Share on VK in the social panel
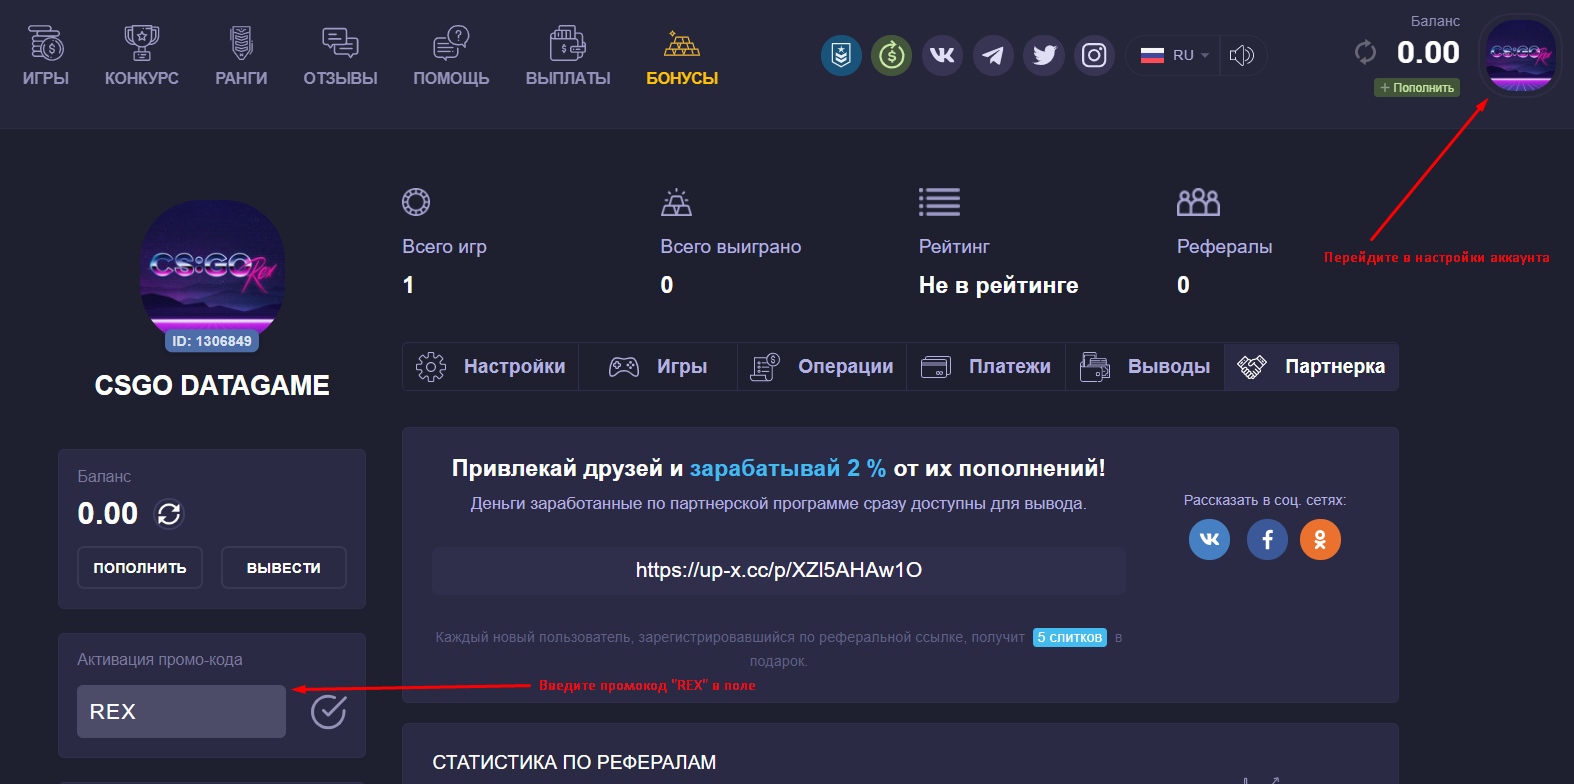1574x784 pixels. click(1209, 540)
